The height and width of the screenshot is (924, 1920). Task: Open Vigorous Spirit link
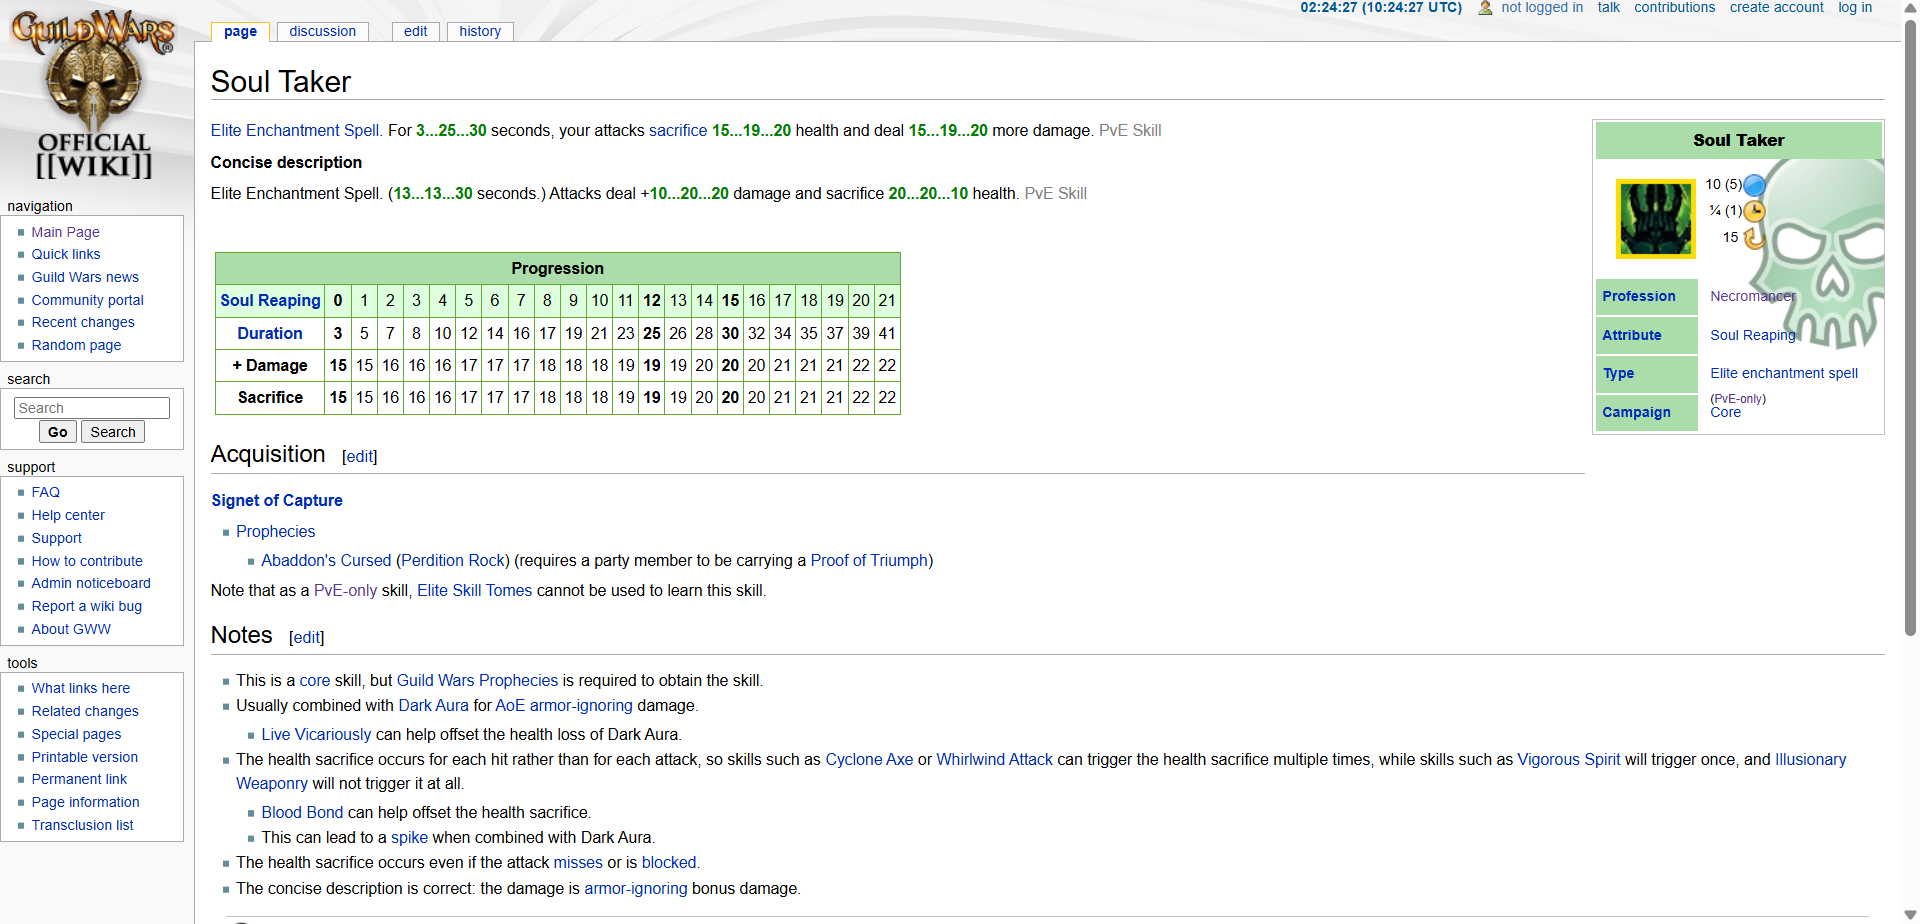(1568, 759)
